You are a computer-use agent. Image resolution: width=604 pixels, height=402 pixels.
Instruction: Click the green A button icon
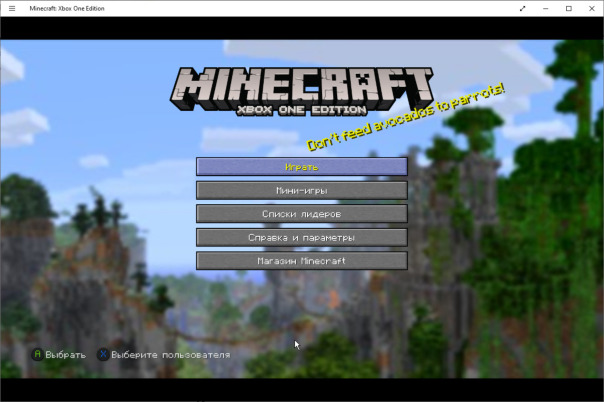(37, 354)
